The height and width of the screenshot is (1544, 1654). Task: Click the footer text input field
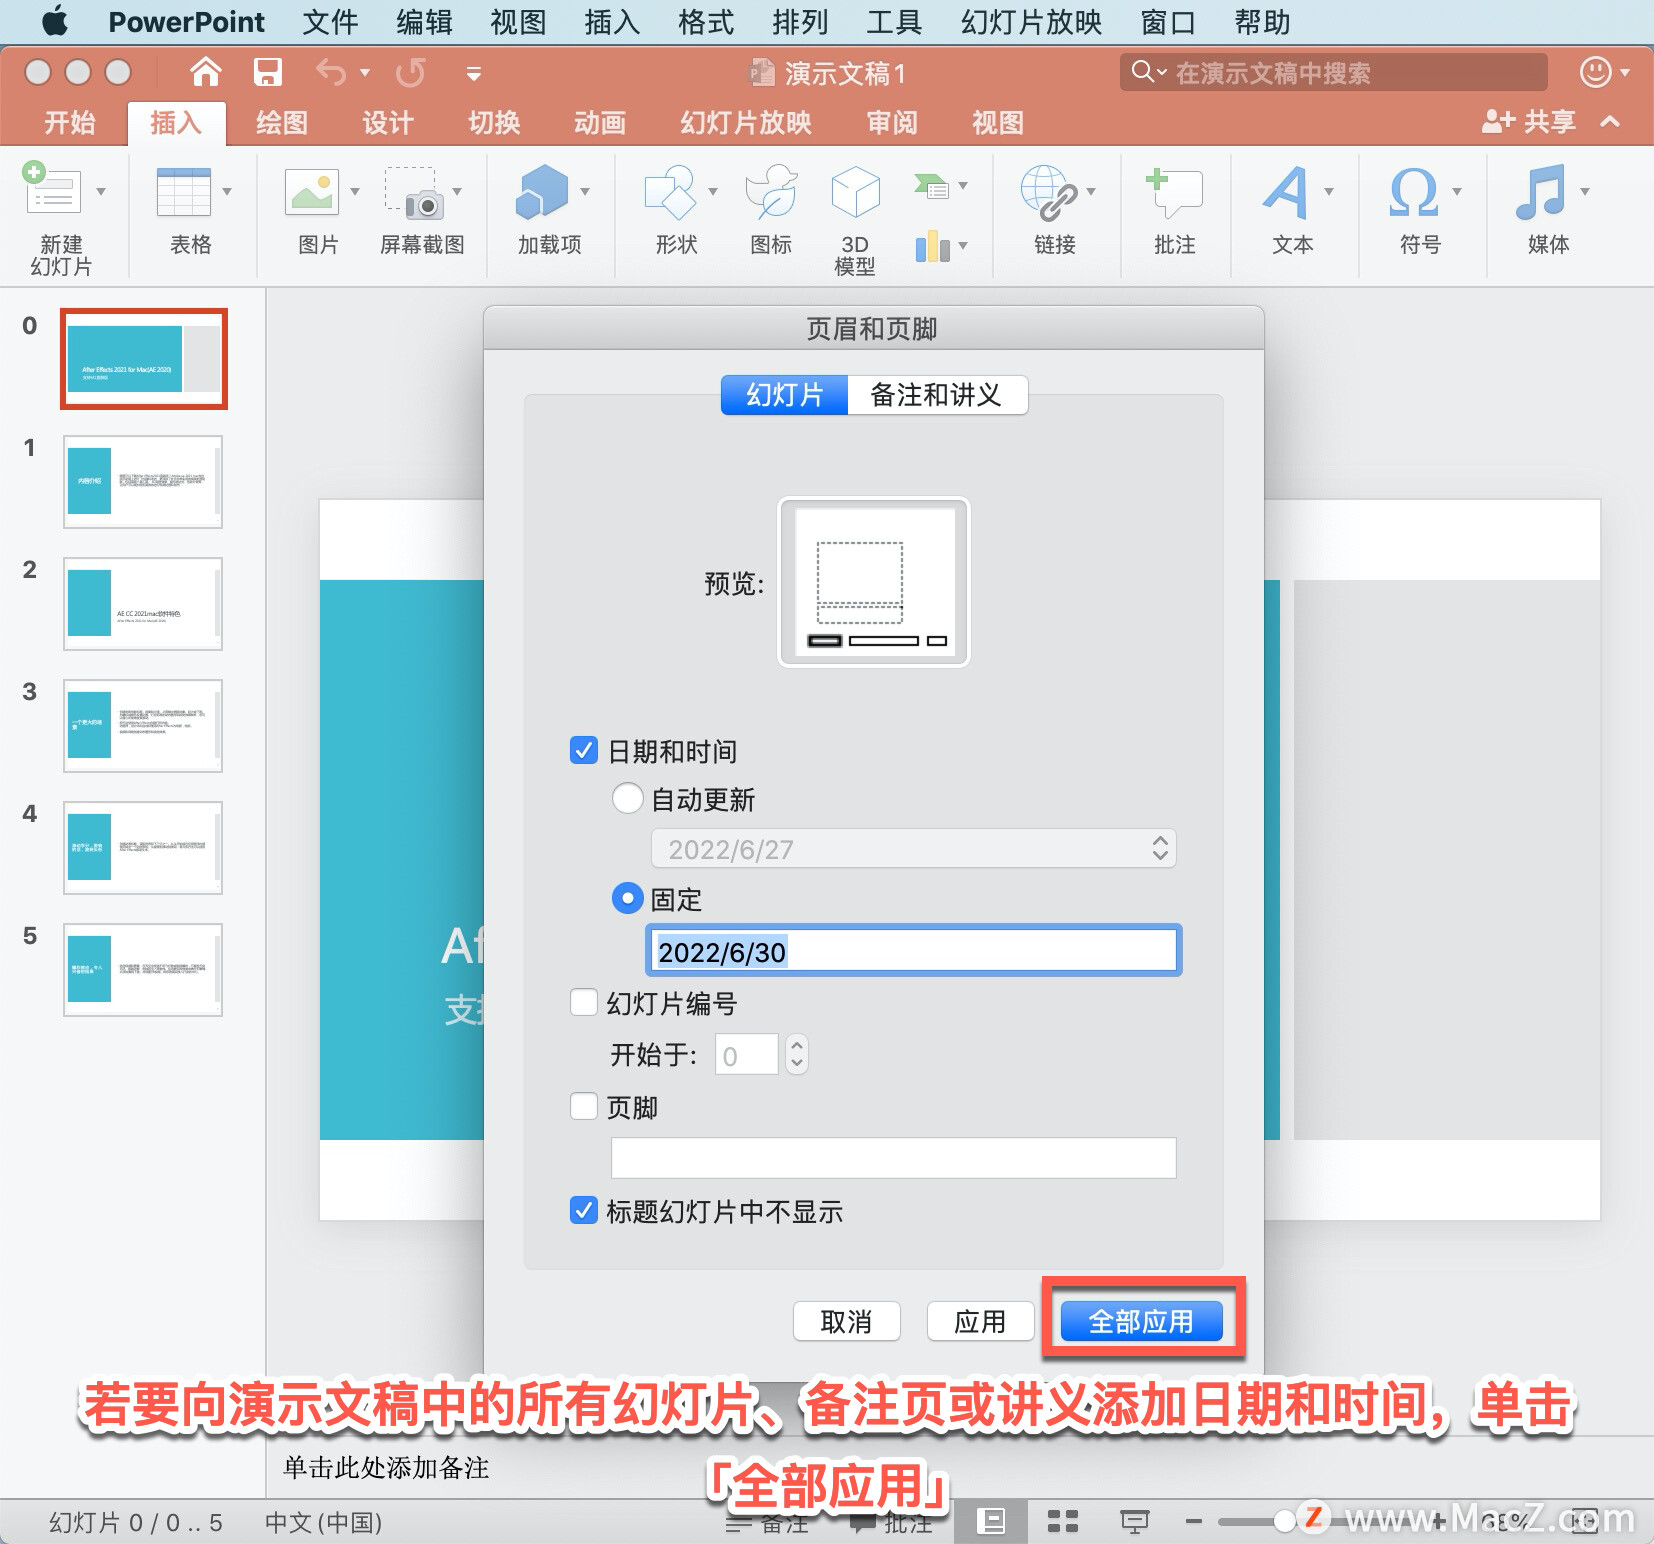(894, 1158)
